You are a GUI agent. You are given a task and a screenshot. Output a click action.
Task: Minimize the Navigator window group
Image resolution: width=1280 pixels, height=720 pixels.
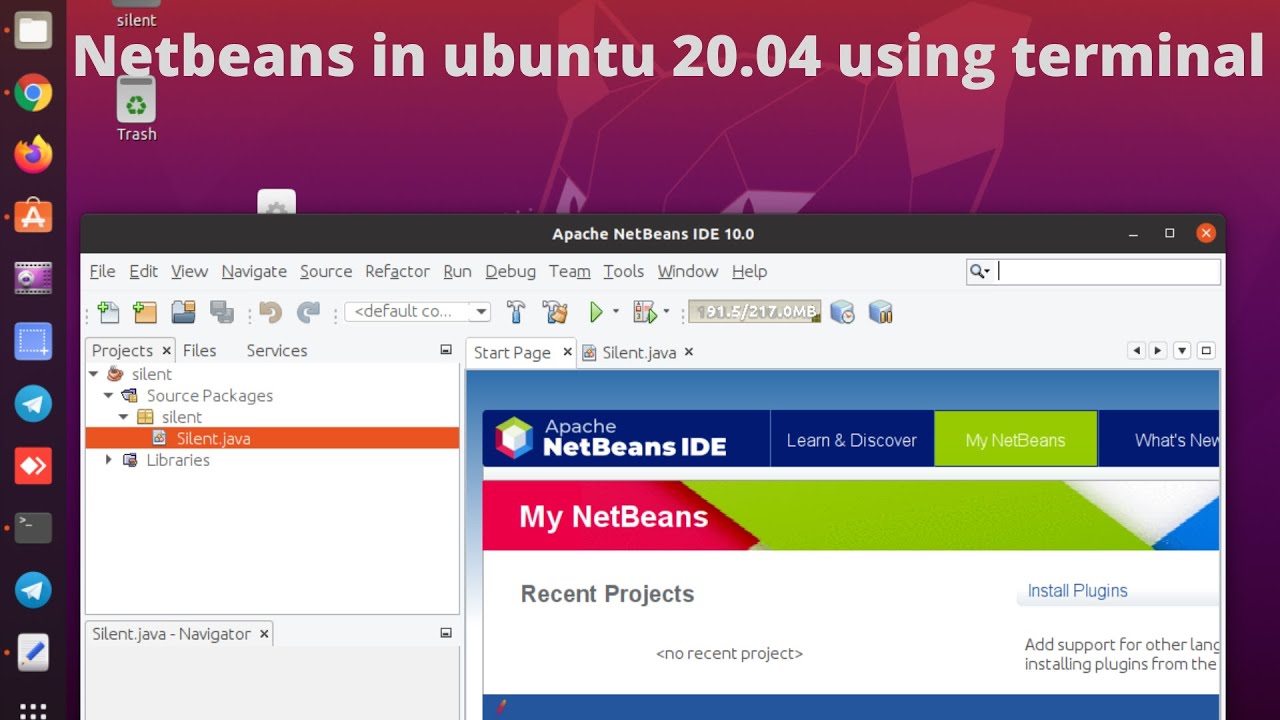coord(446,633)
